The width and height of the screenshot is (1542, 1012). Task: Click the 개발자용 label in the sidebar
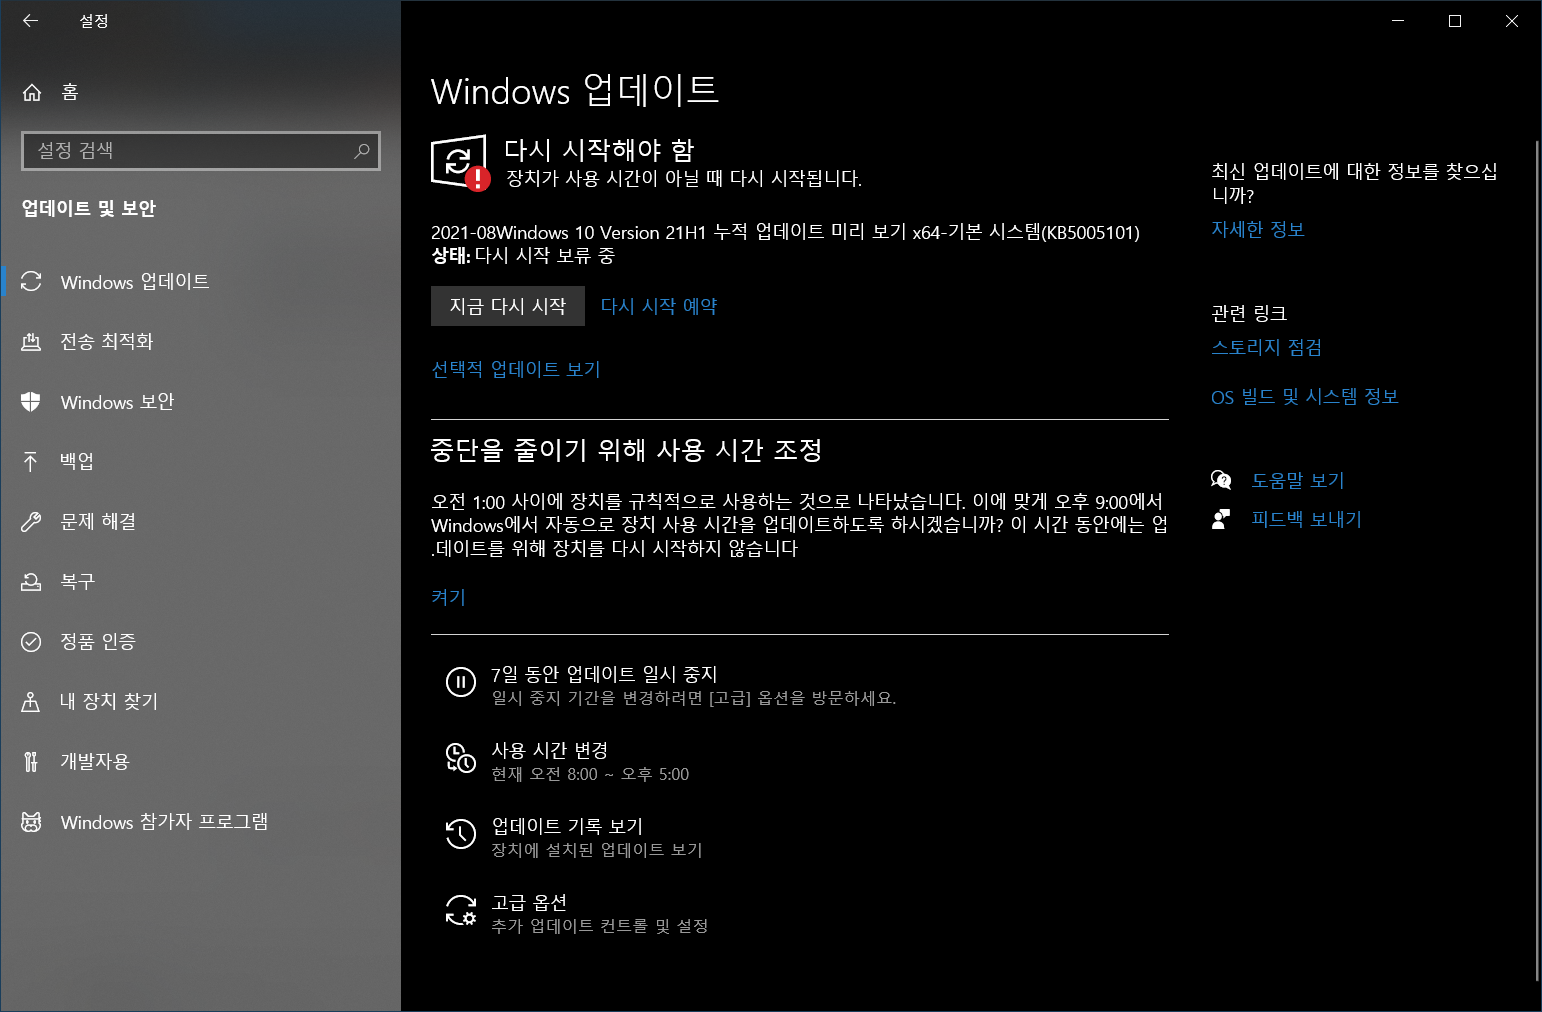95,761
